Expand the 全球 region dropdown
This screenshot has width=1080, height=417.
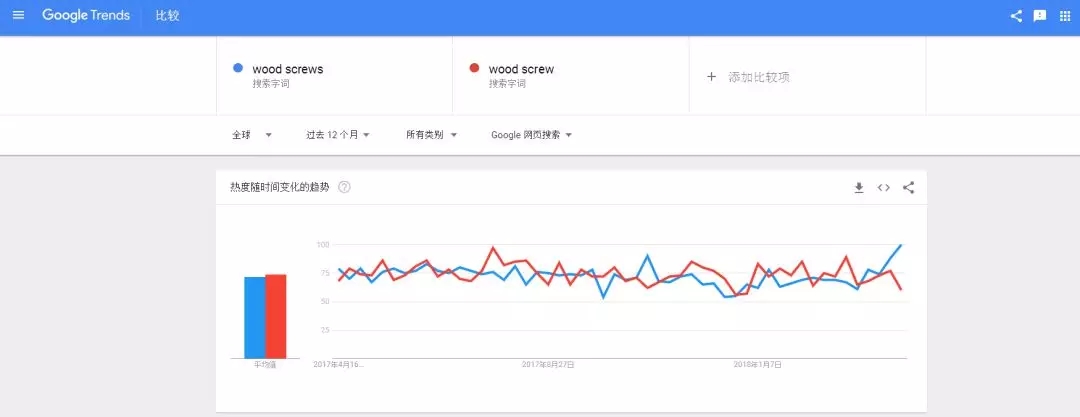[252, 135]
